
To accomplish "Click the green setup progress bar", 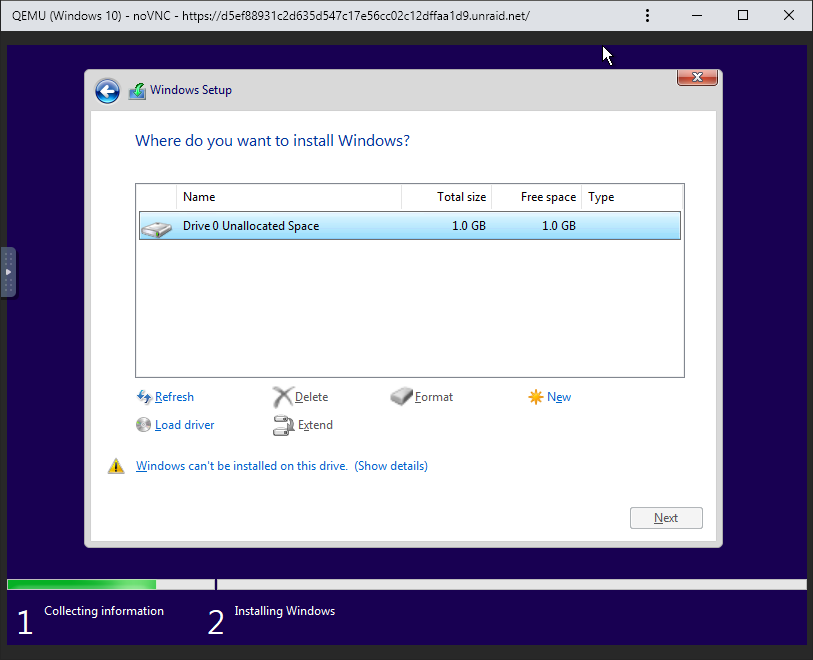I will tap(82, 584).
